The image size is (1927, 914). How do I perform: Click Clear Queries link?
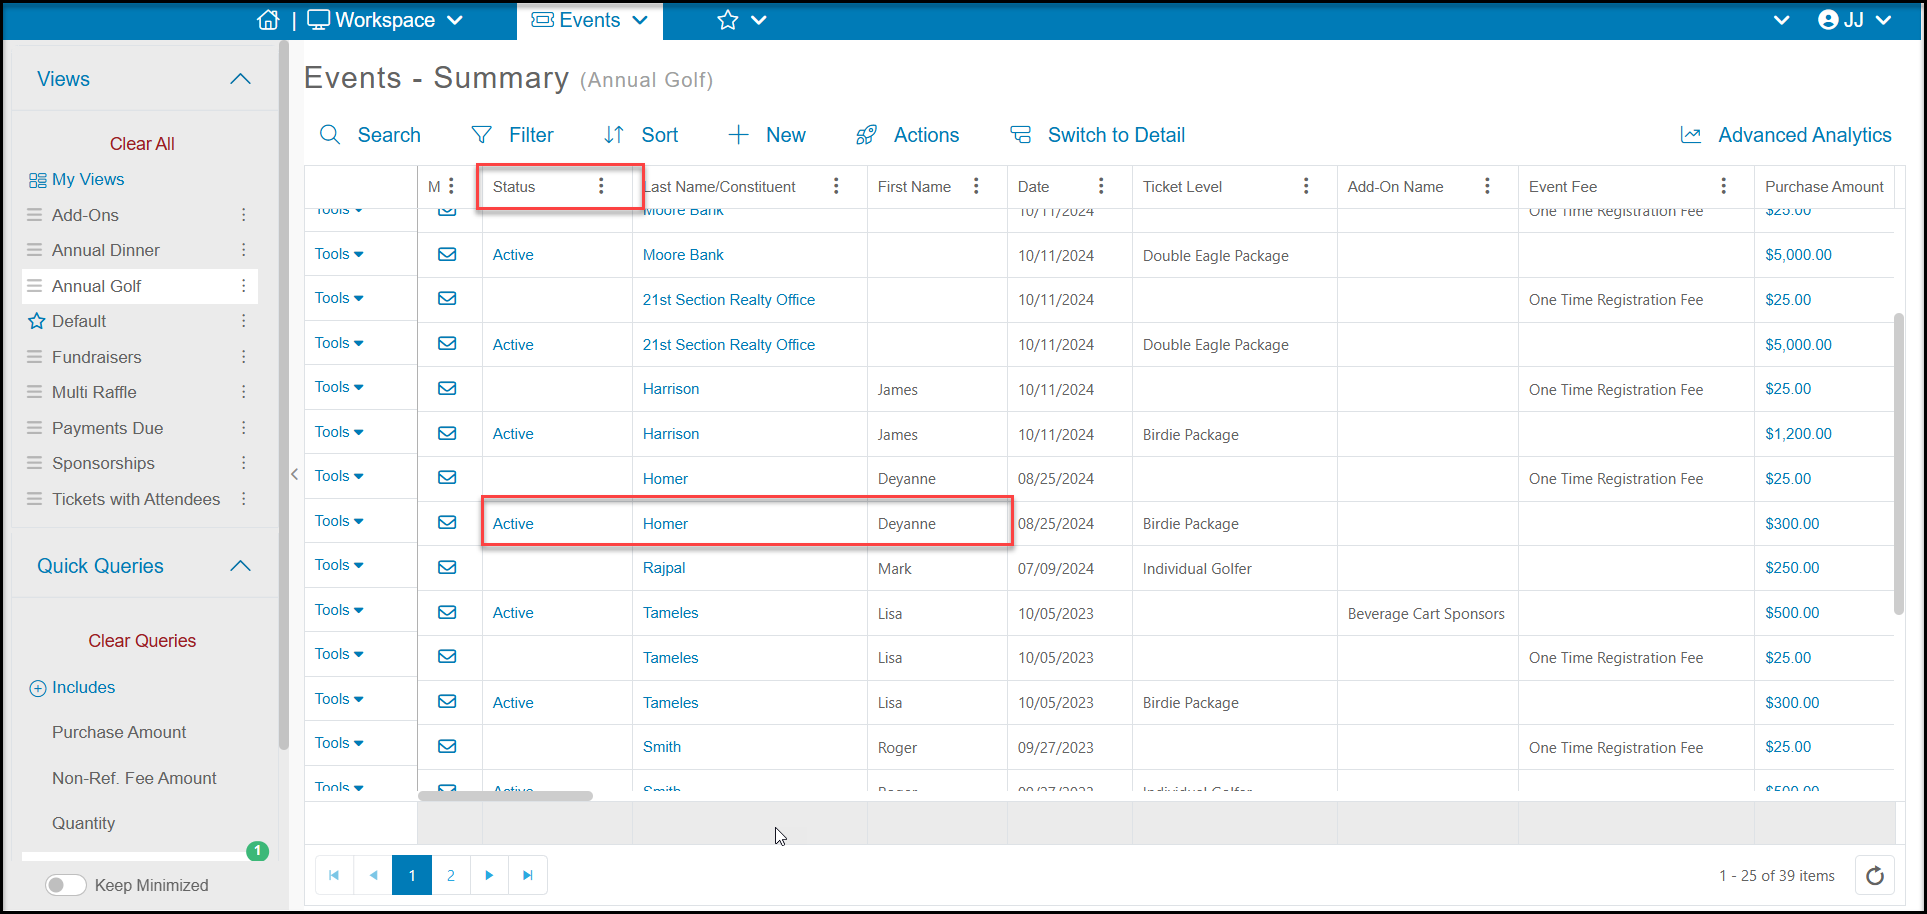[x=142, y=641]
